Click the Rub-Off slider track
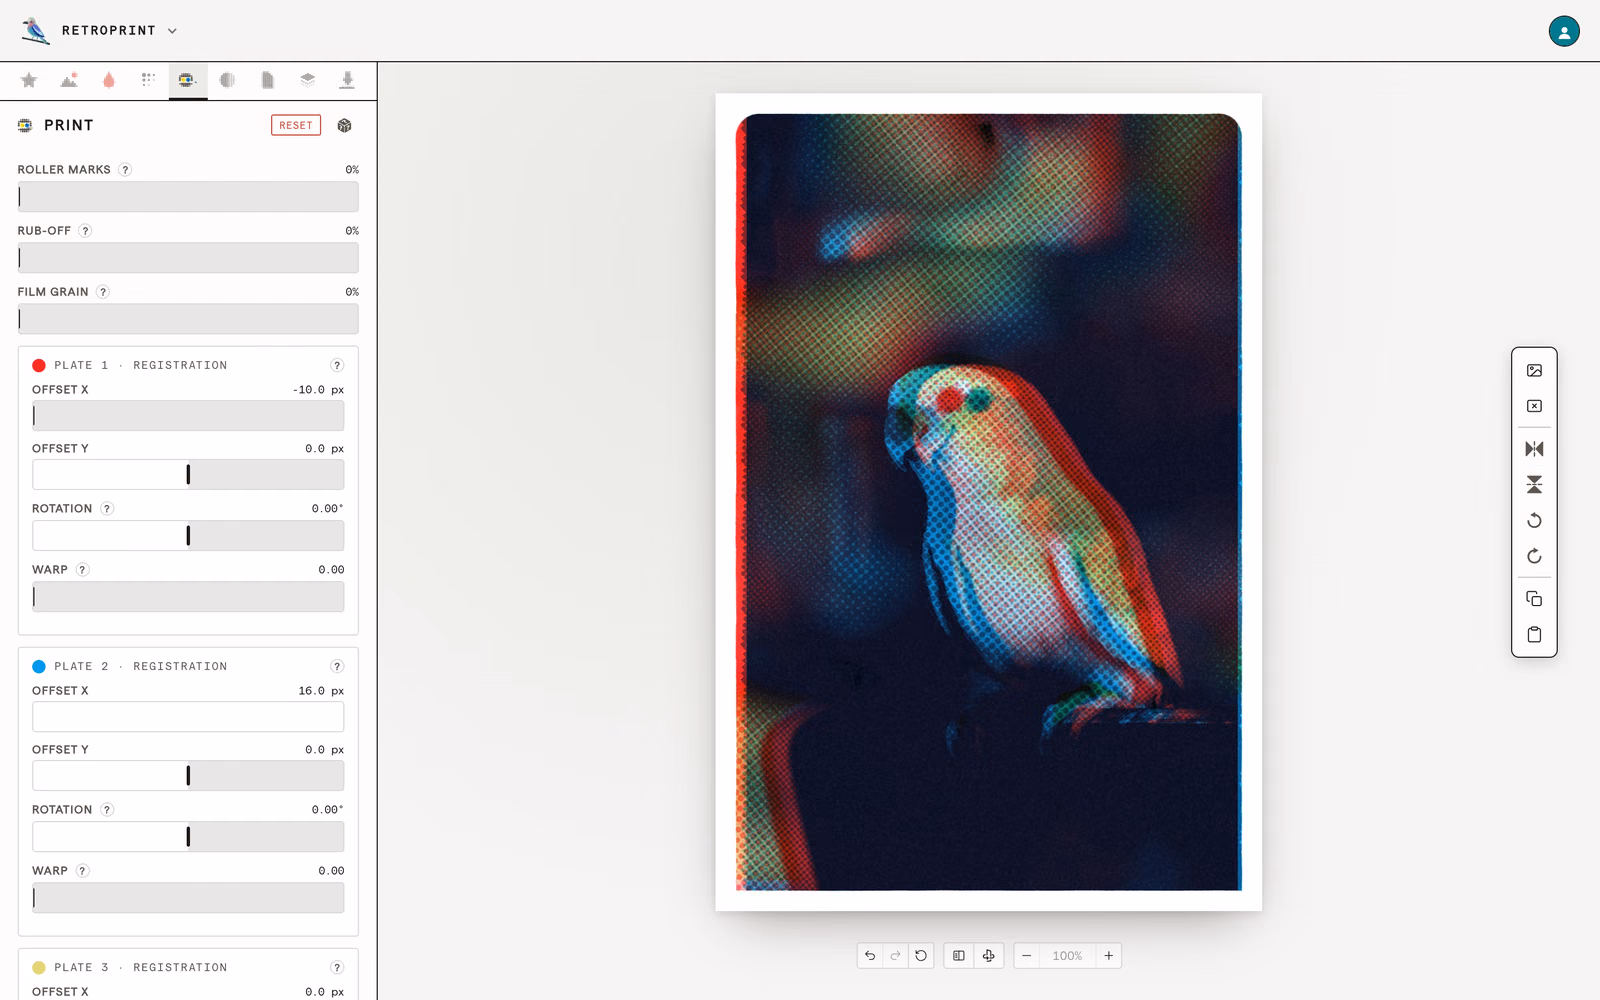This screenshot has width=1600, height=1000. coord(188,258)
